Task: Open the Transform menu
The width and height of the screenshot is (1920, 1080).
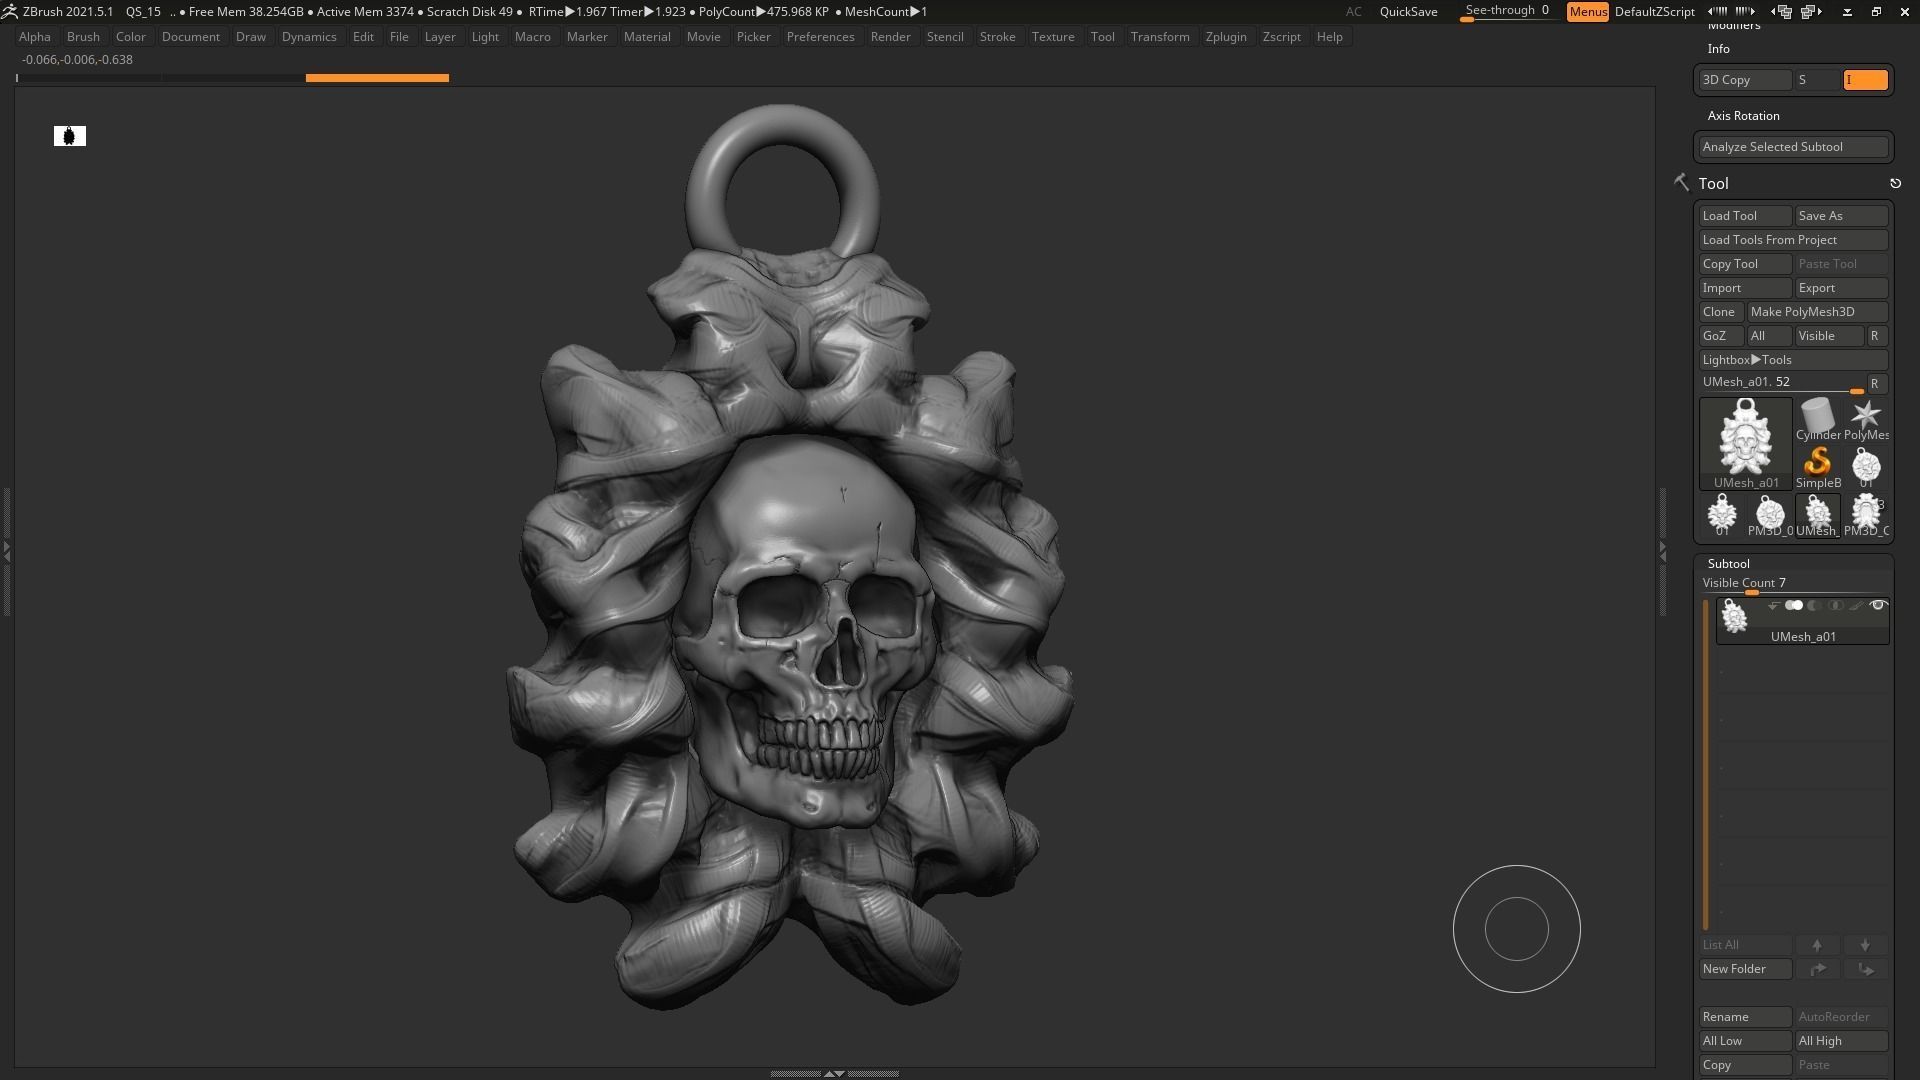Action: (1160, 37)
